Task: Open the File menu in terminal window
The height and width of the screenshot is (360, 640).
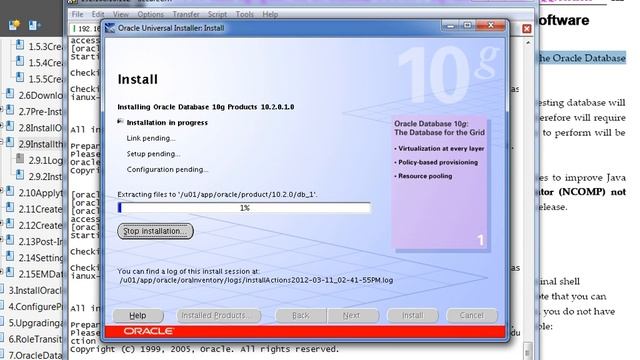Action: pos(77,14)
